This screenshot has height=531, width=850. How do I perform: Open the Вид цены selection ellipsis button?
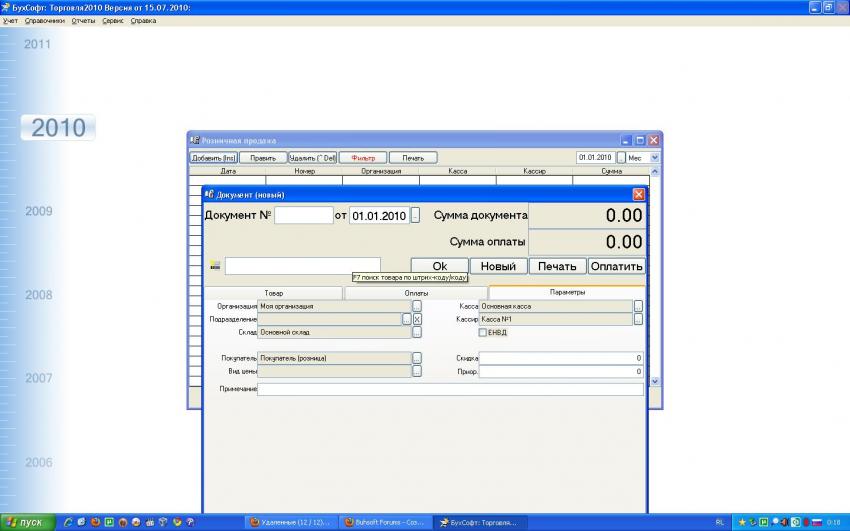417,371
